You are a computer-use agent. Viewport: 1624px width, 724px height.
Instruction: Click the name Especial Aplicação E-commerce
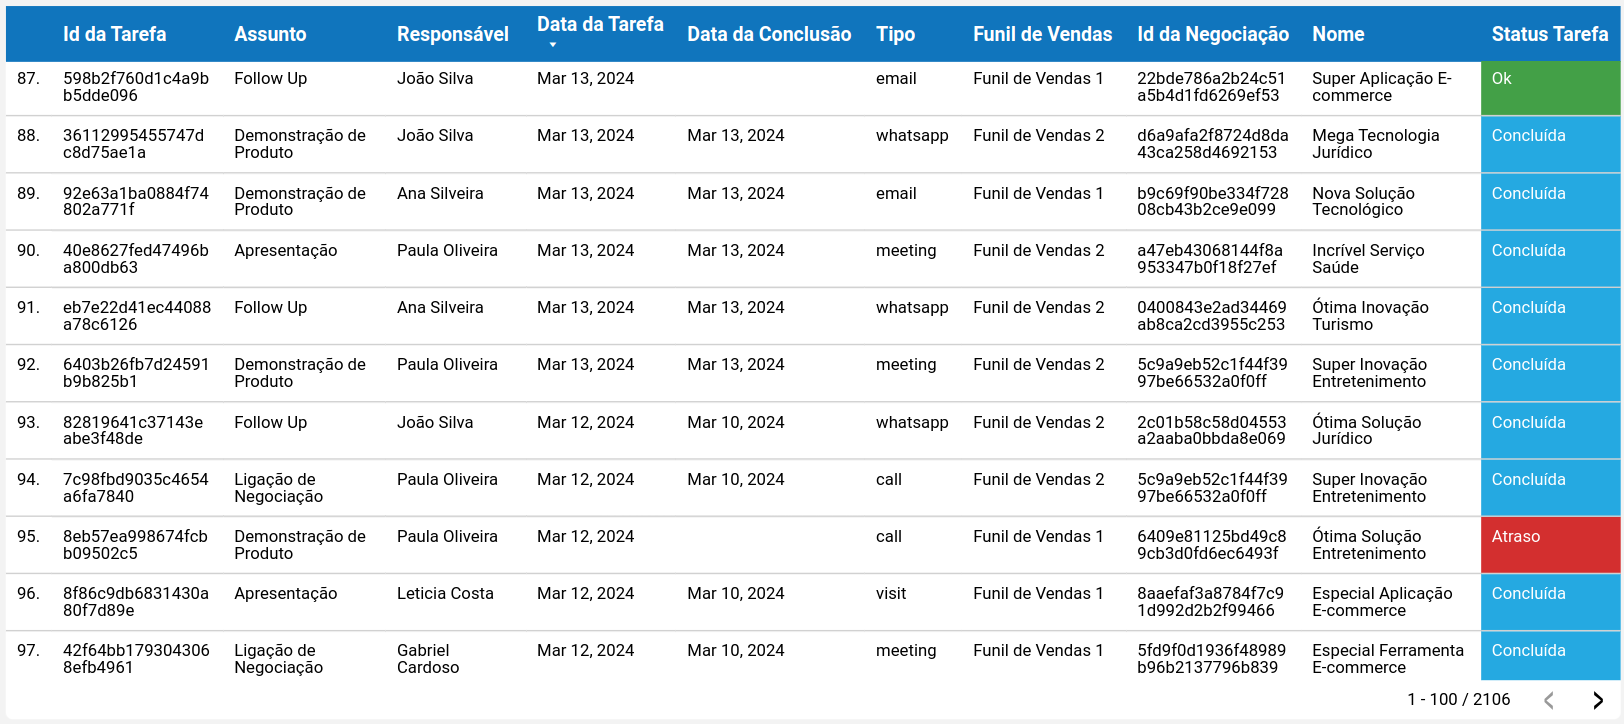(x=1382, y=602)
